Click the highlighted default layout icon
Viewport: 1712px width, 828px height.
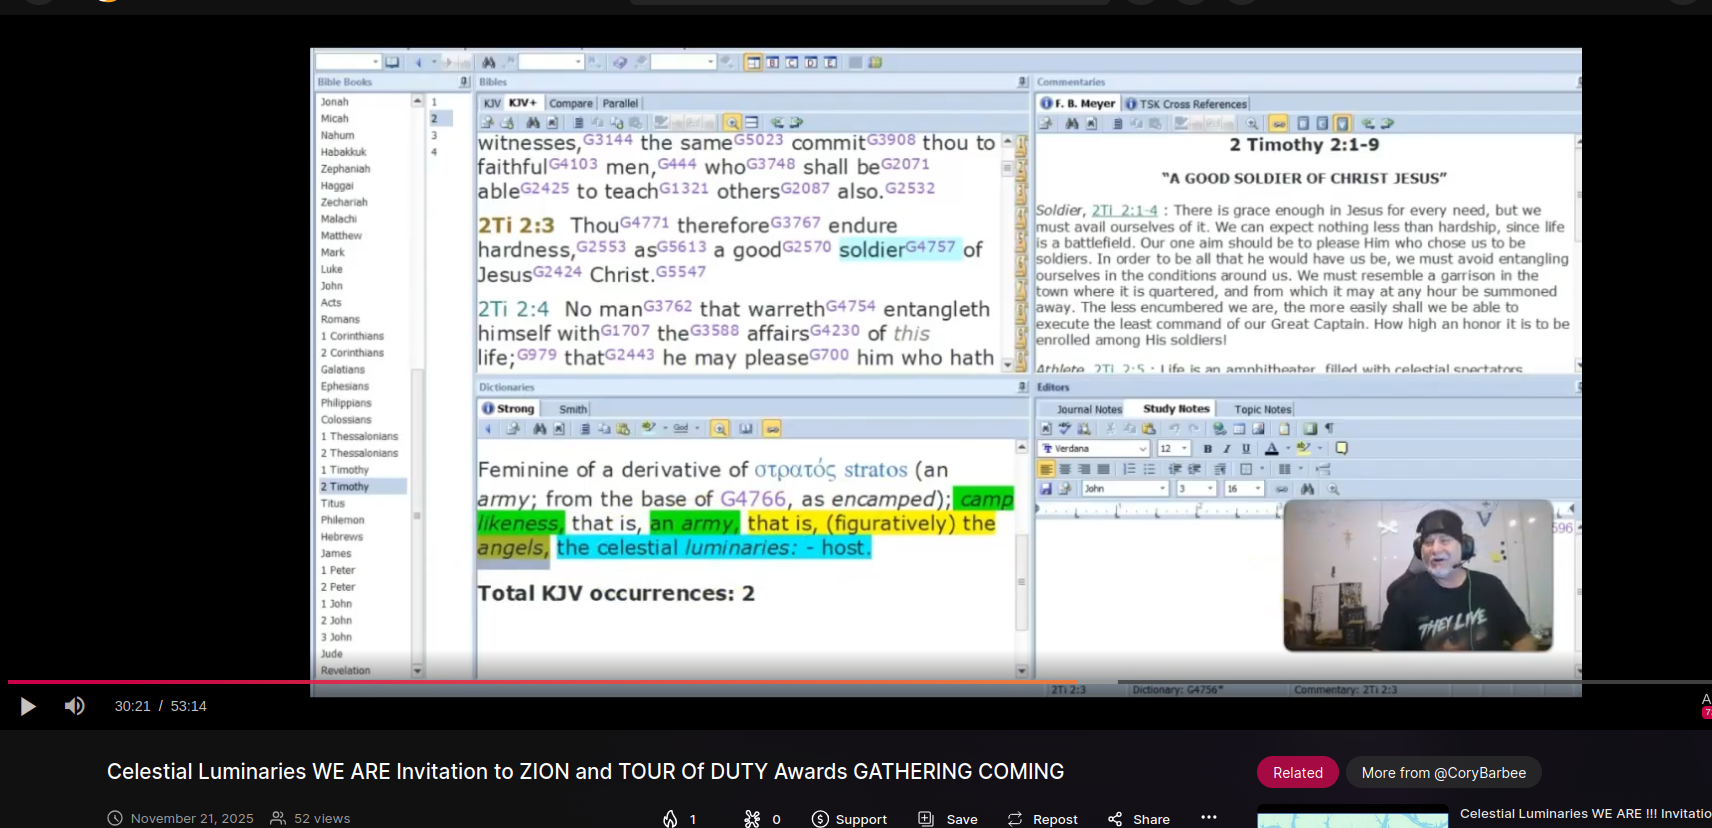point(754,62)
